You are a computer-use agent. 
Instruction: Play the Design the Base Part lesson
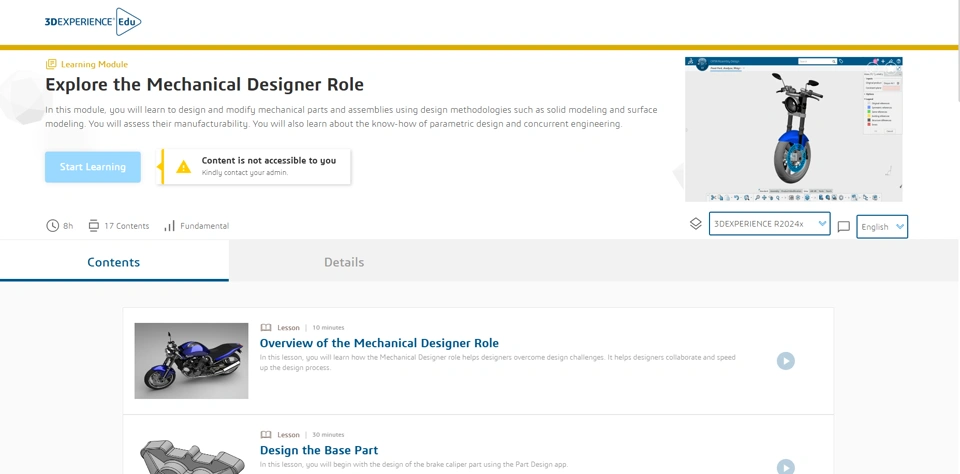(x=786, y=466)
